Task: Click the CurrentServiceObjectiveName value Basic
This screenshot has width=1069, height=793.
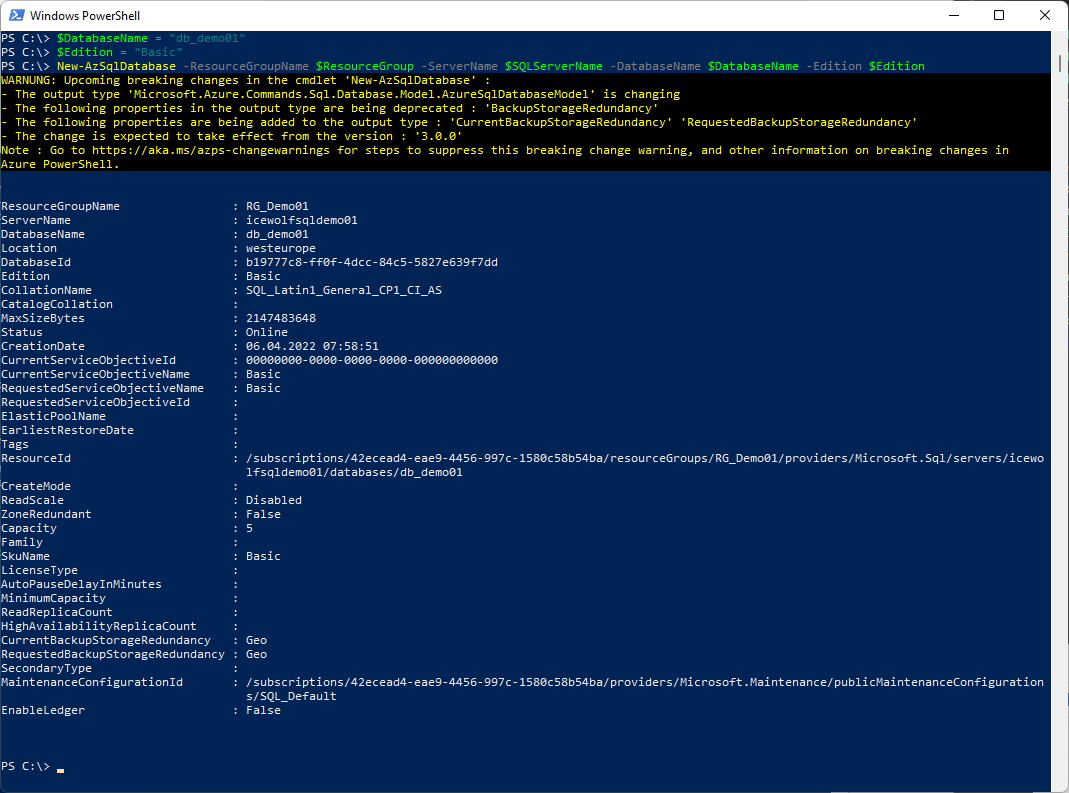Action: pos(263,374)
